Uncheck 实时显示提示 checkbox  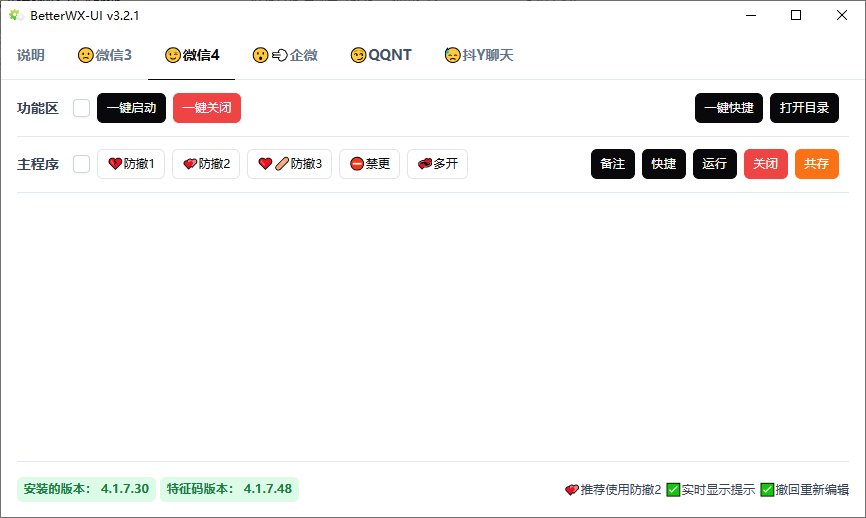point(673,490)
